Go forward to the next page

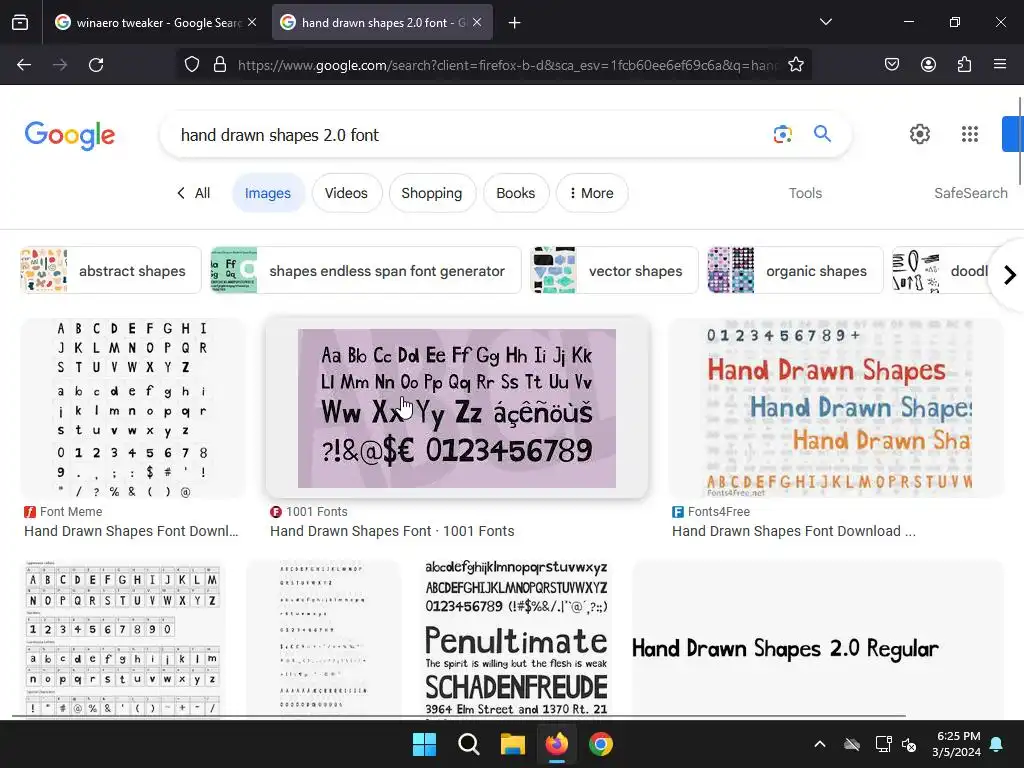(x=60, y=65)
